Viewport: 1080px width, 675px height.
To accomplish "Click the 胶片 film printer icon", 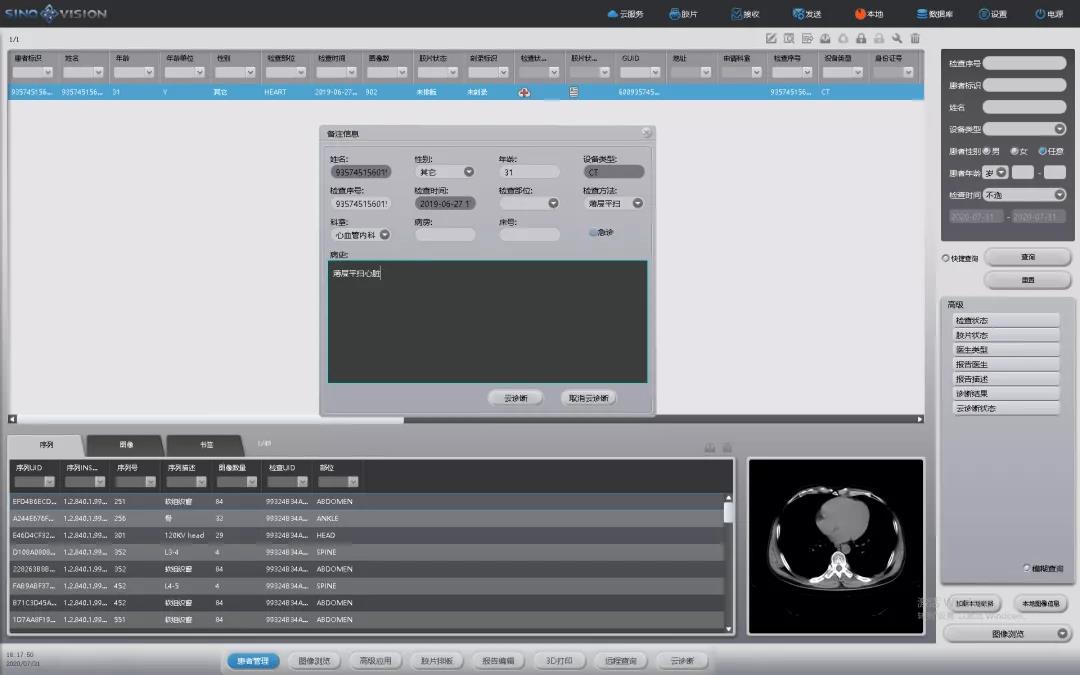I will point(682,14).
